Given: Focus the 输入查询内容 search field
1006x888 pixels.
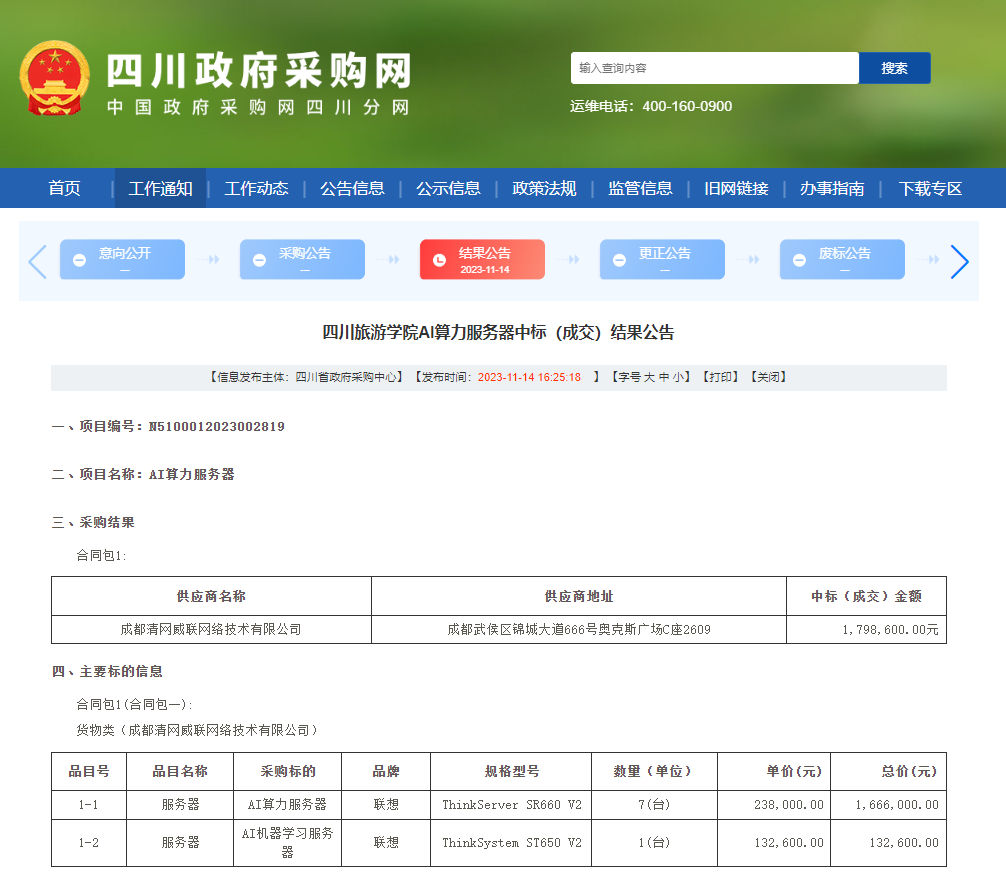Looking at the screenshot, I should [x=715, y=68].
